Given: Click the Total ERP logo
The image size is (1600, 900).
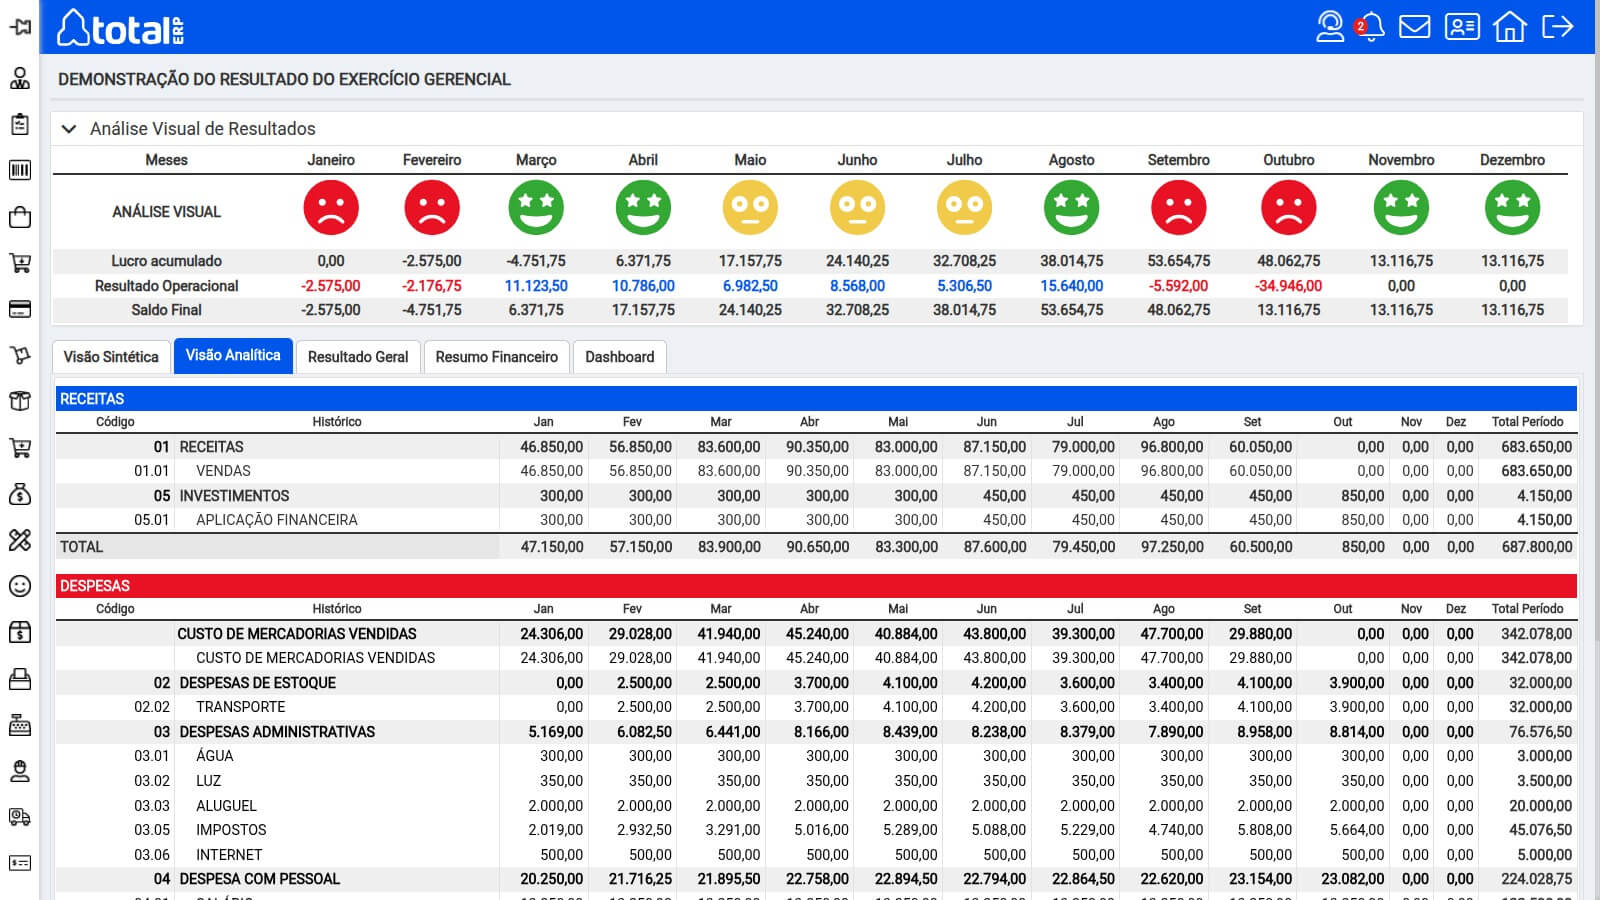Looking at the screenshot, I should tap(120, 28).
